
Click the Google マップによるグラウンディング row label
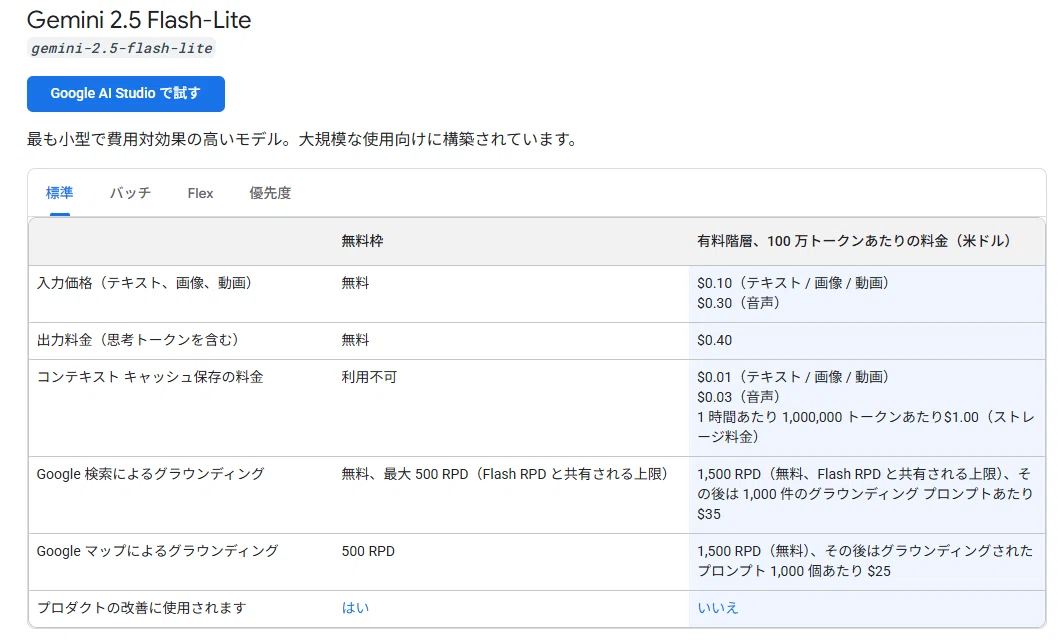point(157,551)
